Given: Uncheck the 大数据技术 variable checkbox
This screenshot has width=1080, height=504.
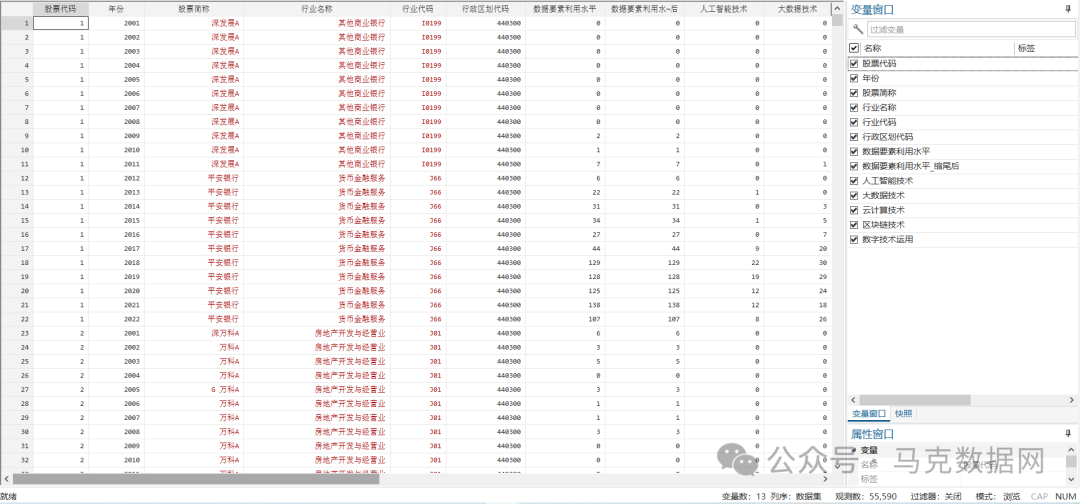Looking at the screenshot, I should (855, 195).
